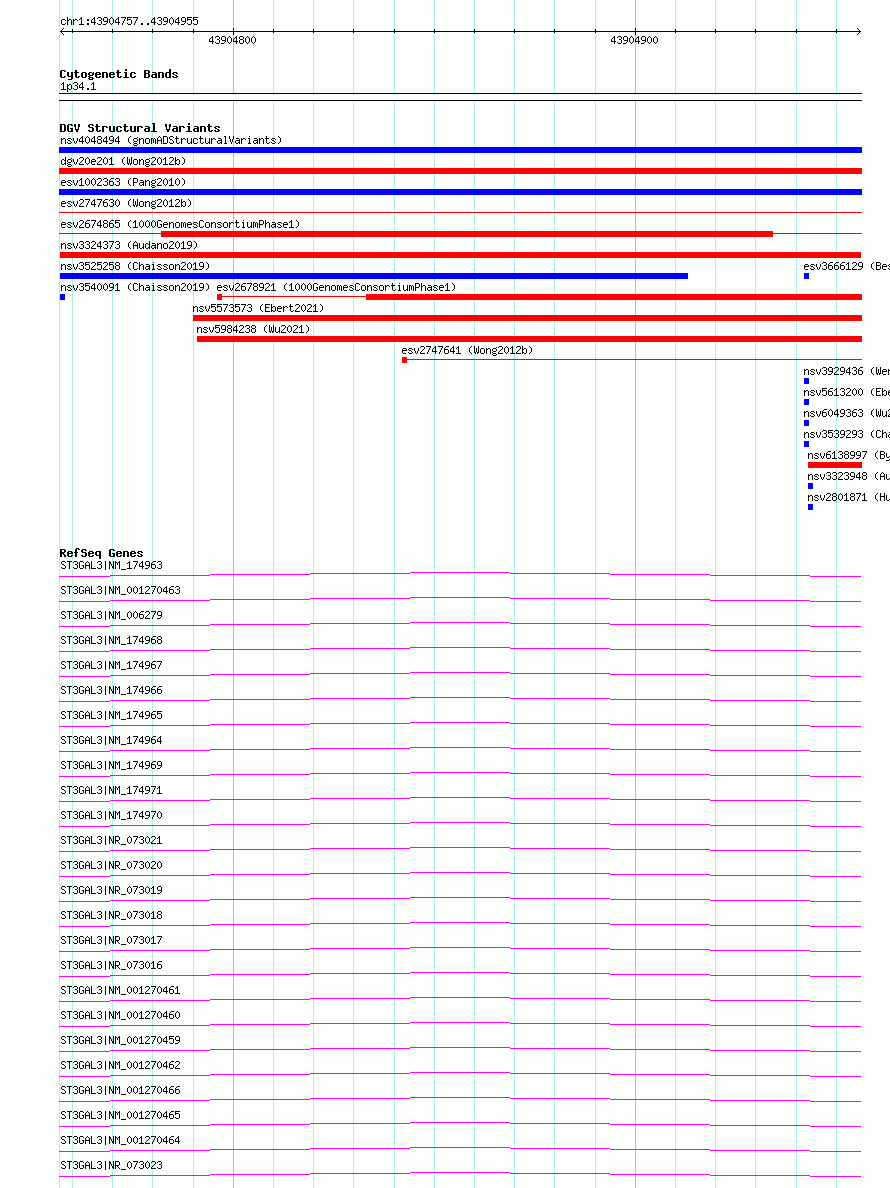
Task: Select the Cytogenetic Bands track title
Action: tap(119, 74)
